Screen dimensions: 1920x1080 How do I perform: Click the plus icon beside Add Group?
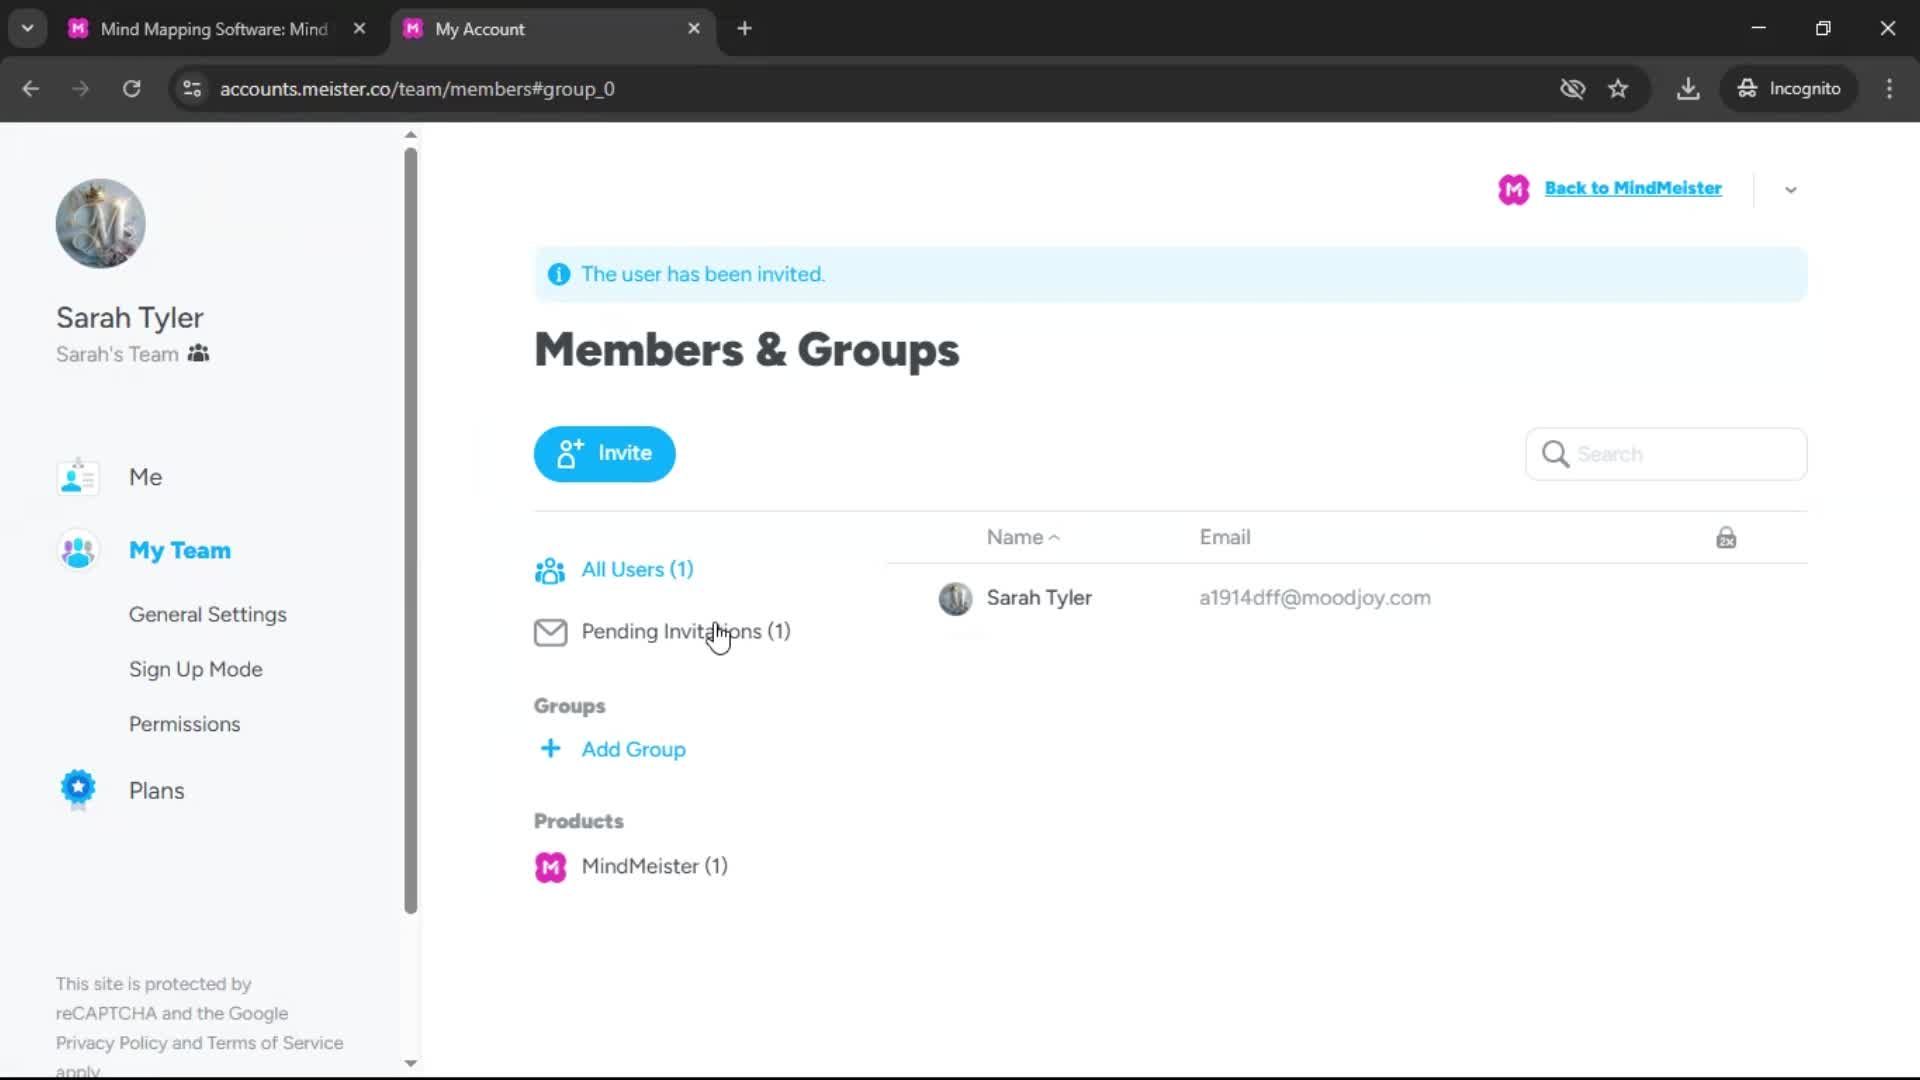click(550, 748)
